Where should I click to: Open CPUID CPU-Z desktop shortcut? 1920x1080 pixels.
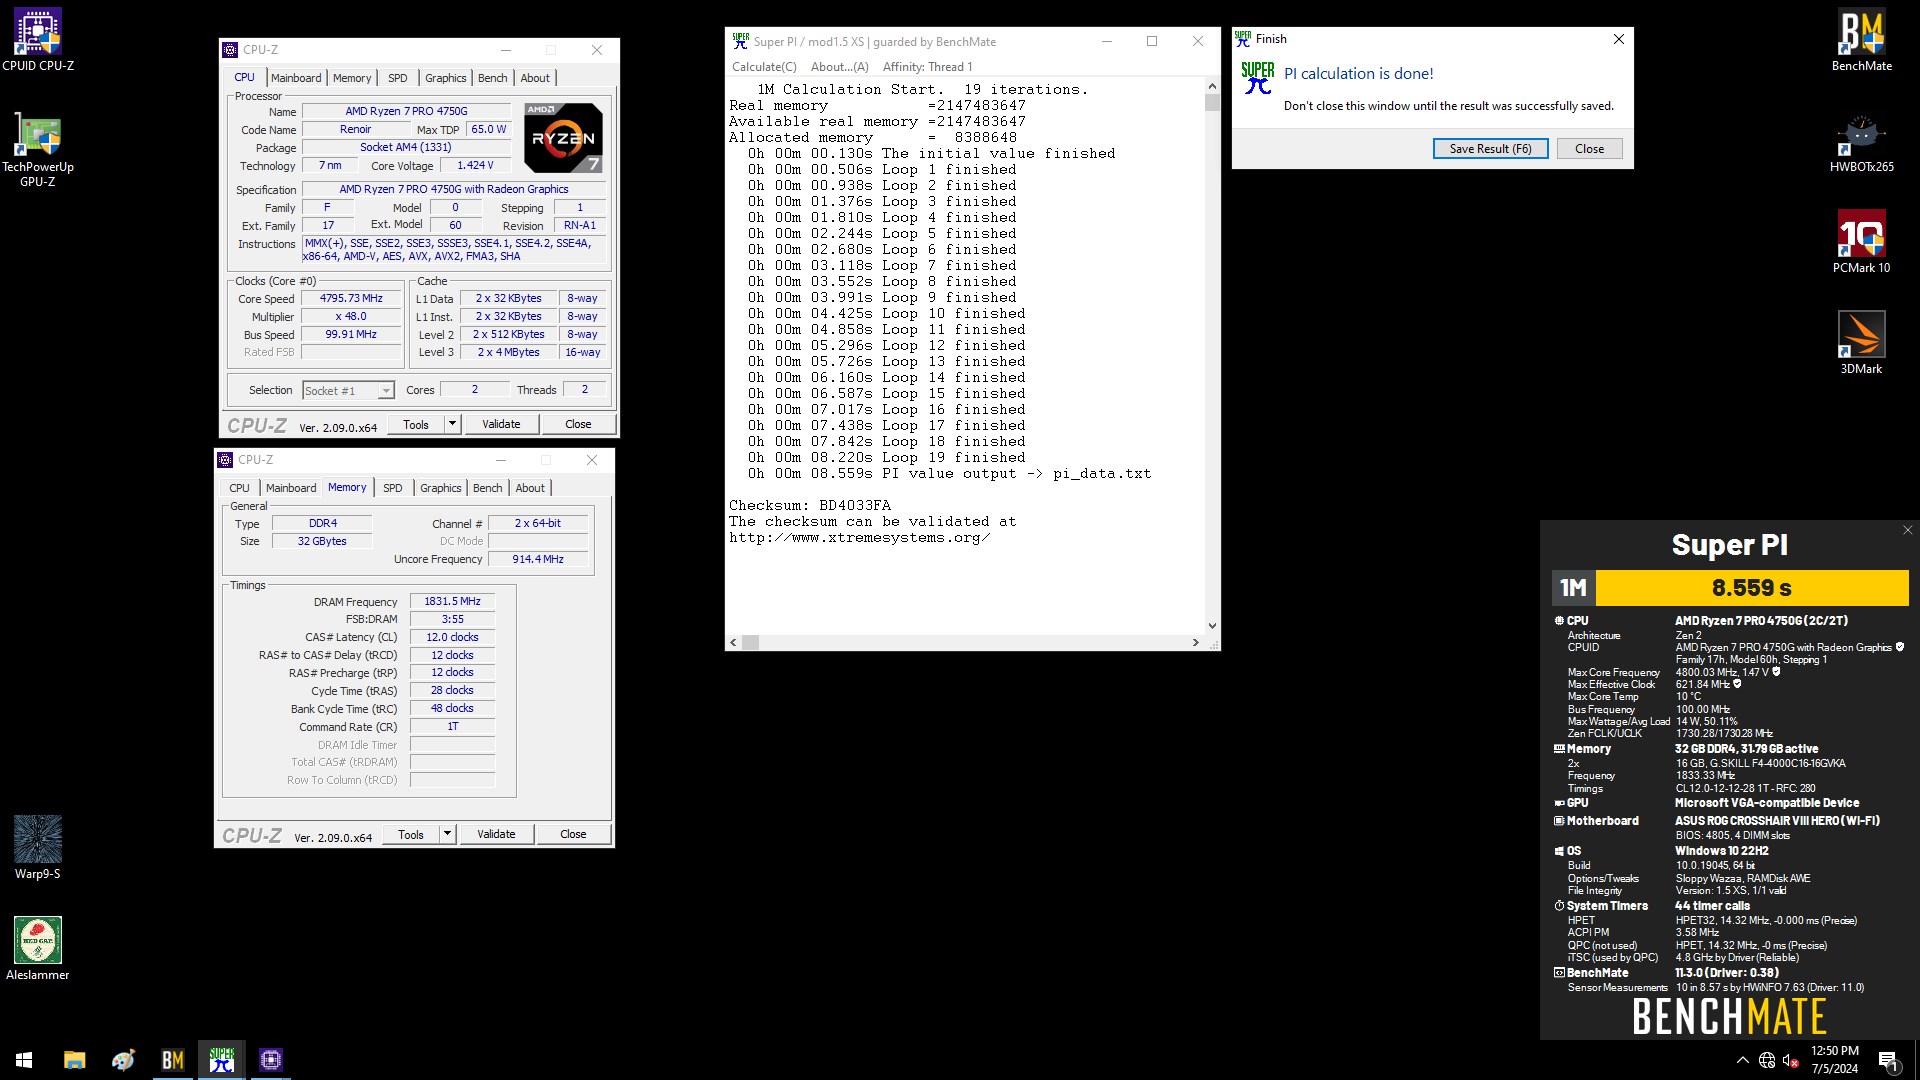point(38,40)
